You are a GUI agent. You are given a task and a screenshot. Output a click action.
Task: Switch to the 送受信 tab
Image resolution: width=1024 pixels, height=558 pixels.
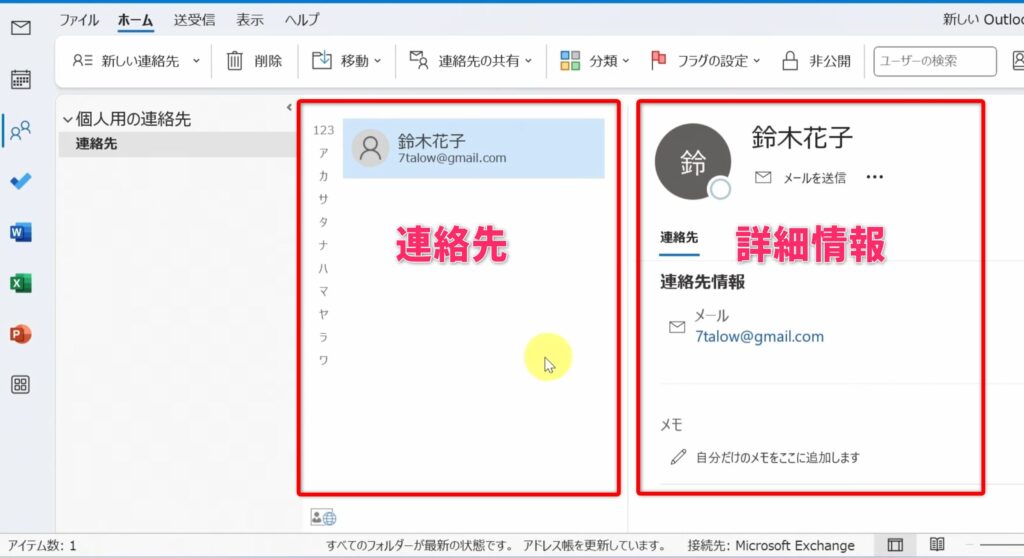click(194, 20)
